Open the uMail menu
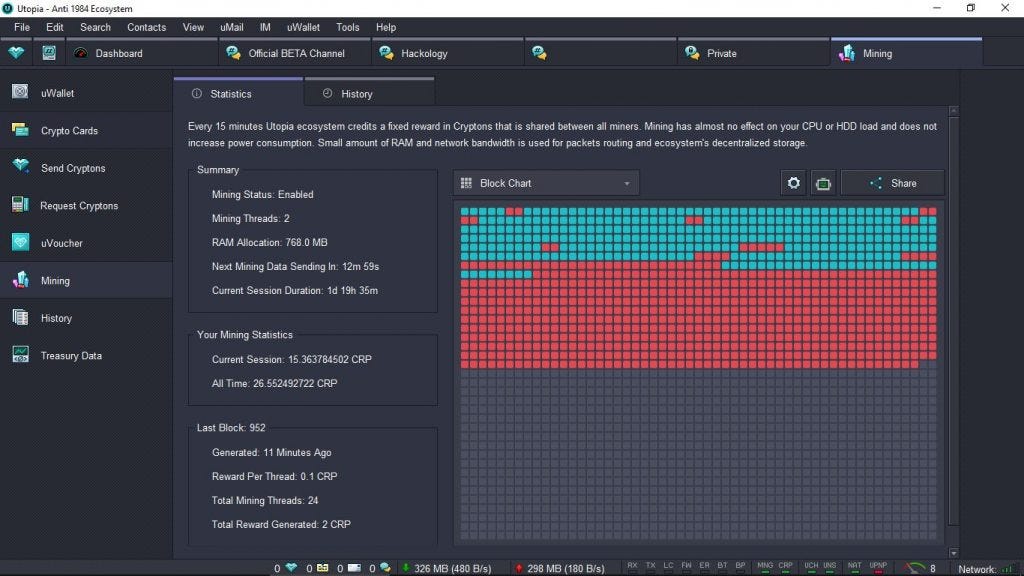This screenshot has width=1024, height=576. point(232,27)
